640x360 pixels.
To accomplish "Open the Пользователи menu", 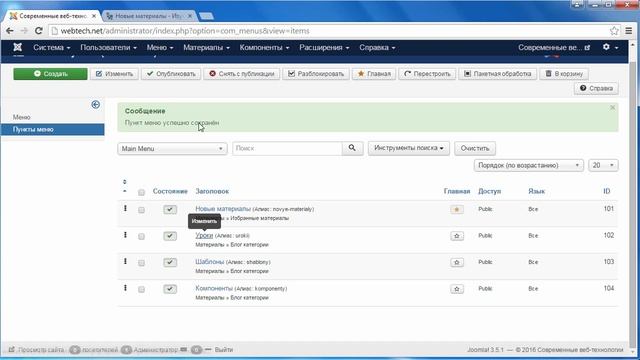I will (x=108, y=47).
